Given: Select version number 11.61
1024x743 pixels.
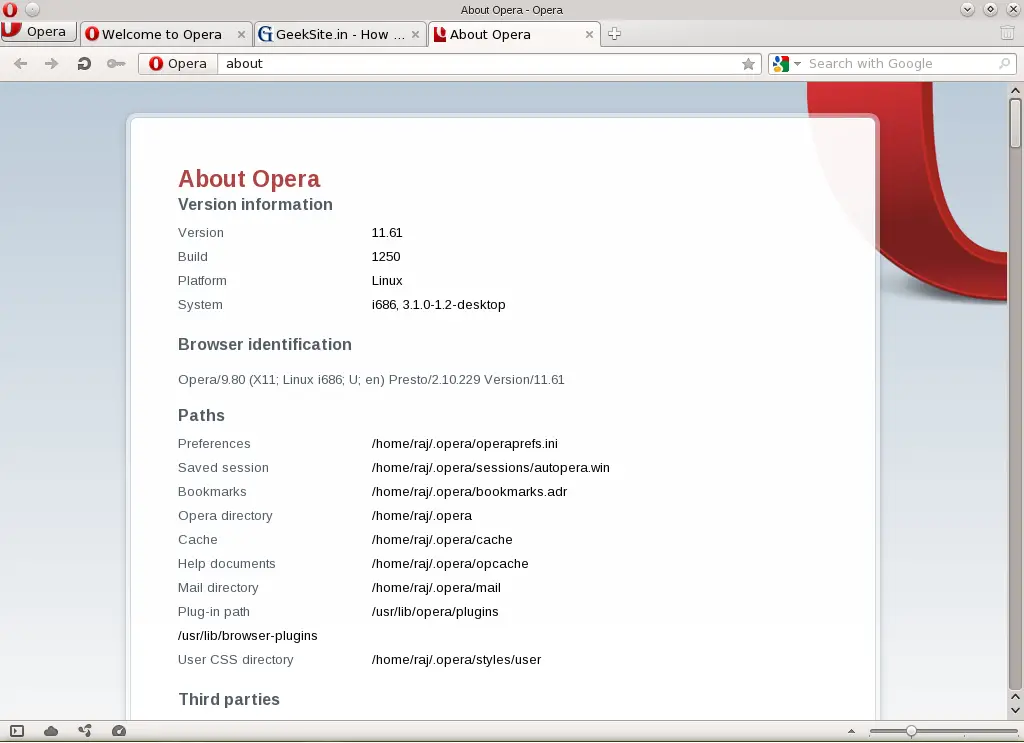Looking at the screenshot, I should pos(387,232).
